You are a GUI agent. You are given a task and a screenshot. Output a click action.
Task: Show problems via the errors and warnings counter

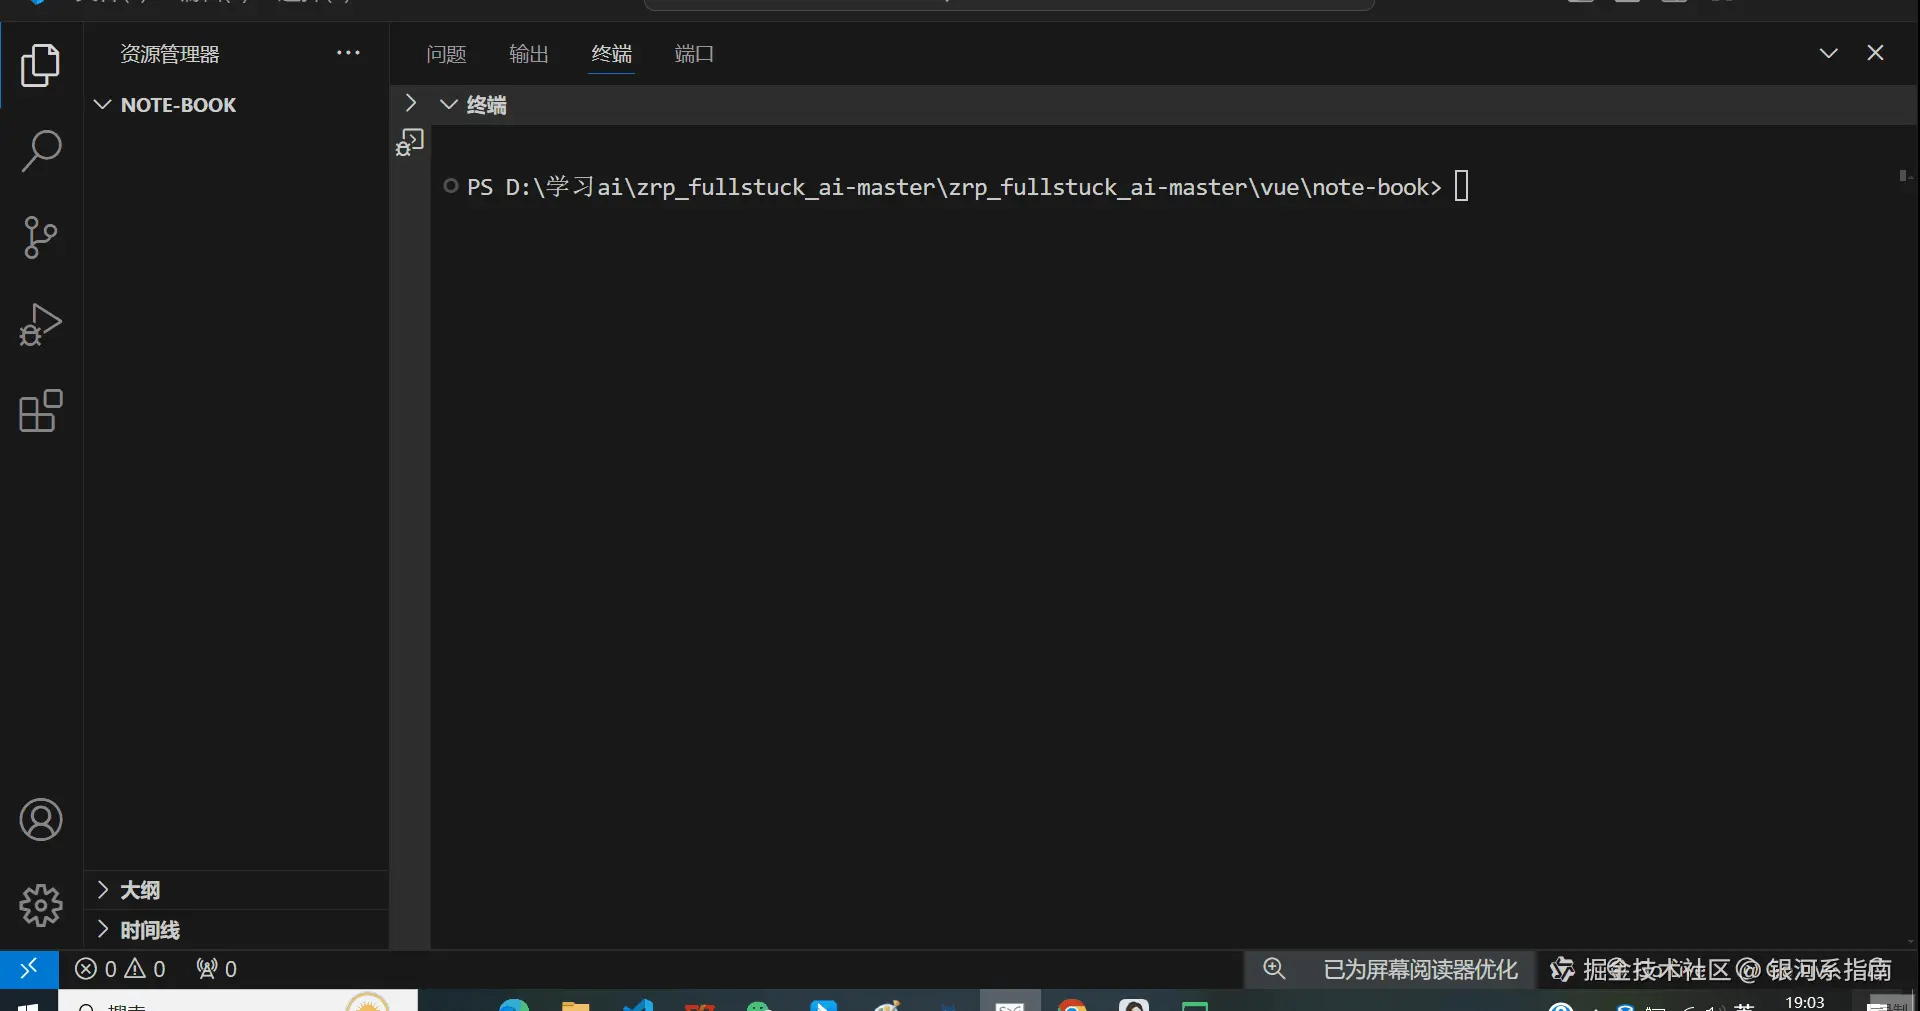(x=120, y=969)
